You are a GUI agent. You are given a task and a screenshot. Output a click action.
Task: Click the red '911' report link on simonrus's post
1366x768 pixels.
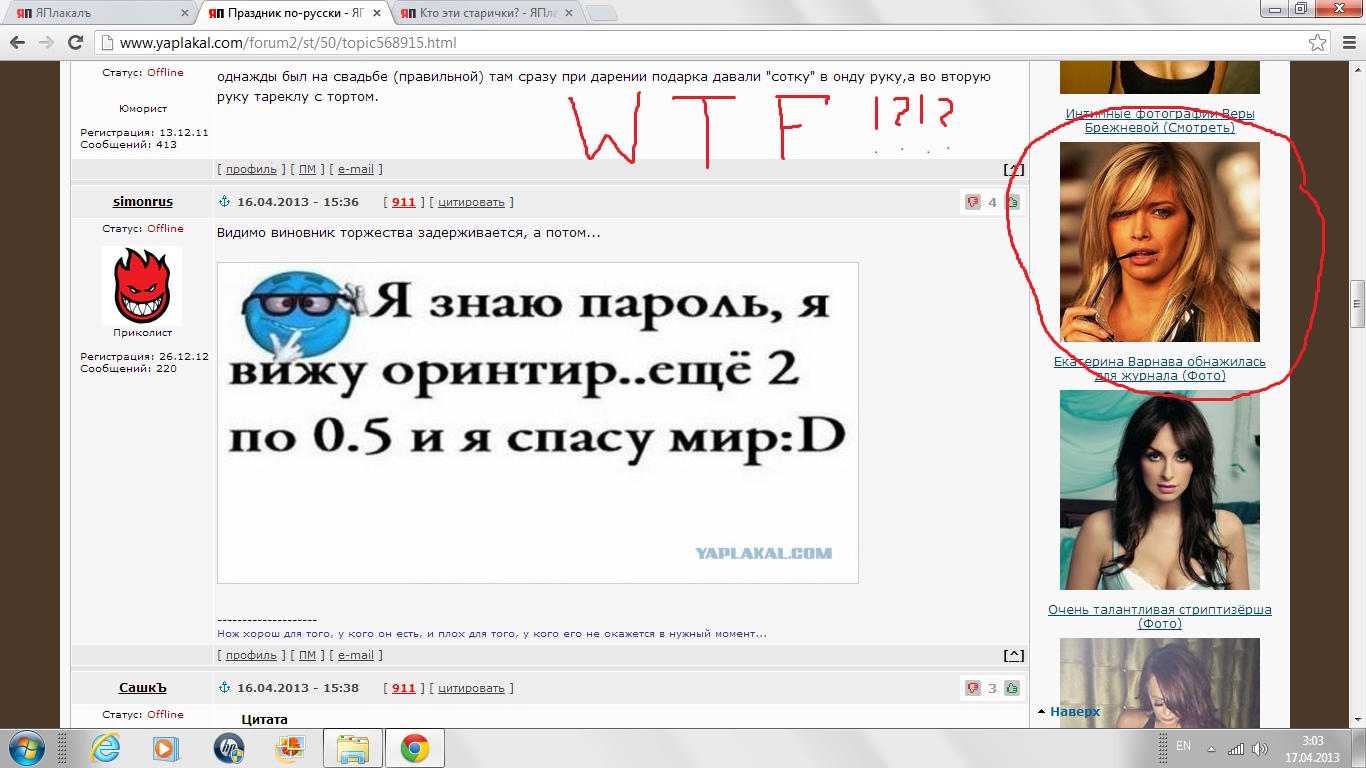pyautogui.click(x=403, y=202)
